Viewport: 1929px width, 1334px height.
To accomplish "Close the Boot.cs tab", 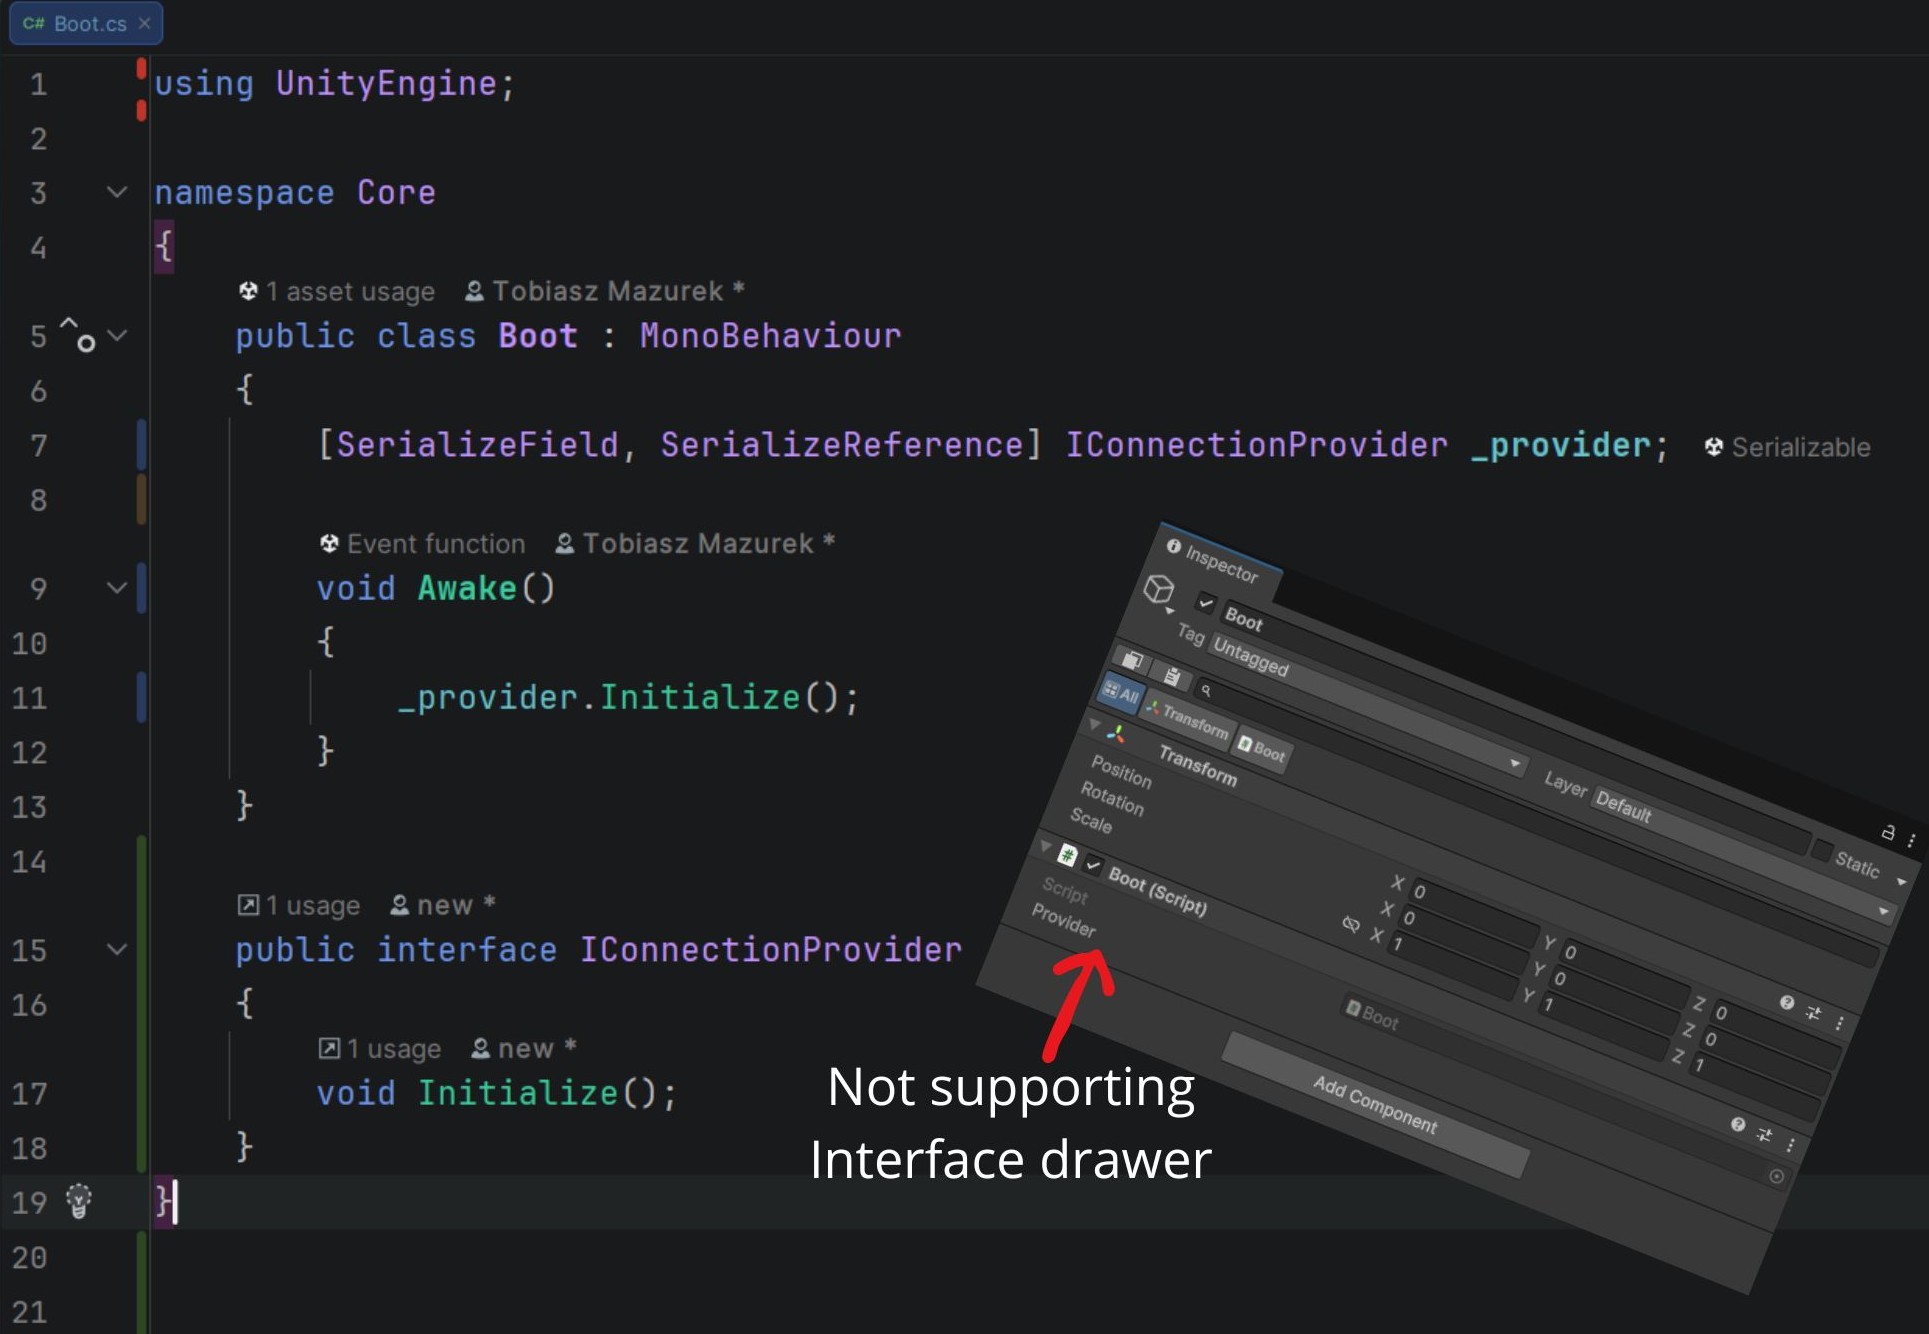I will coord(145,24).
